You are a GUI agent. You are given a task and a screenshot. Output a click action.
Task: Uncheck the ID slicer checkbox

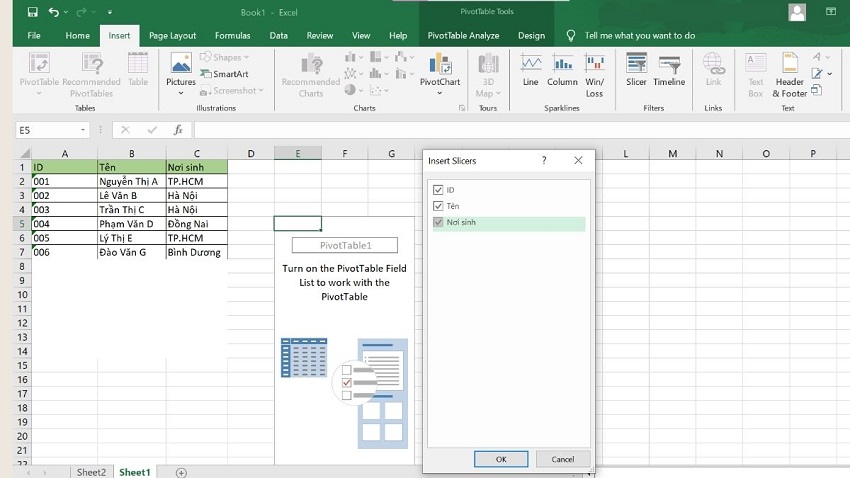pos(437,190)
